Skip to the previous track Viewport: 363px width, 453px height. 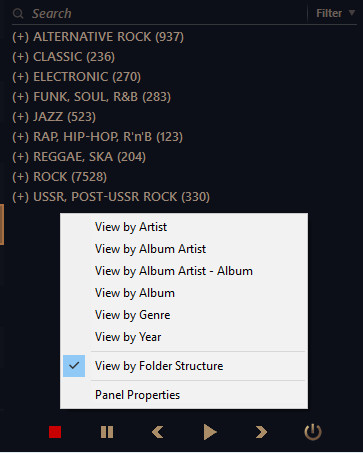158,432
